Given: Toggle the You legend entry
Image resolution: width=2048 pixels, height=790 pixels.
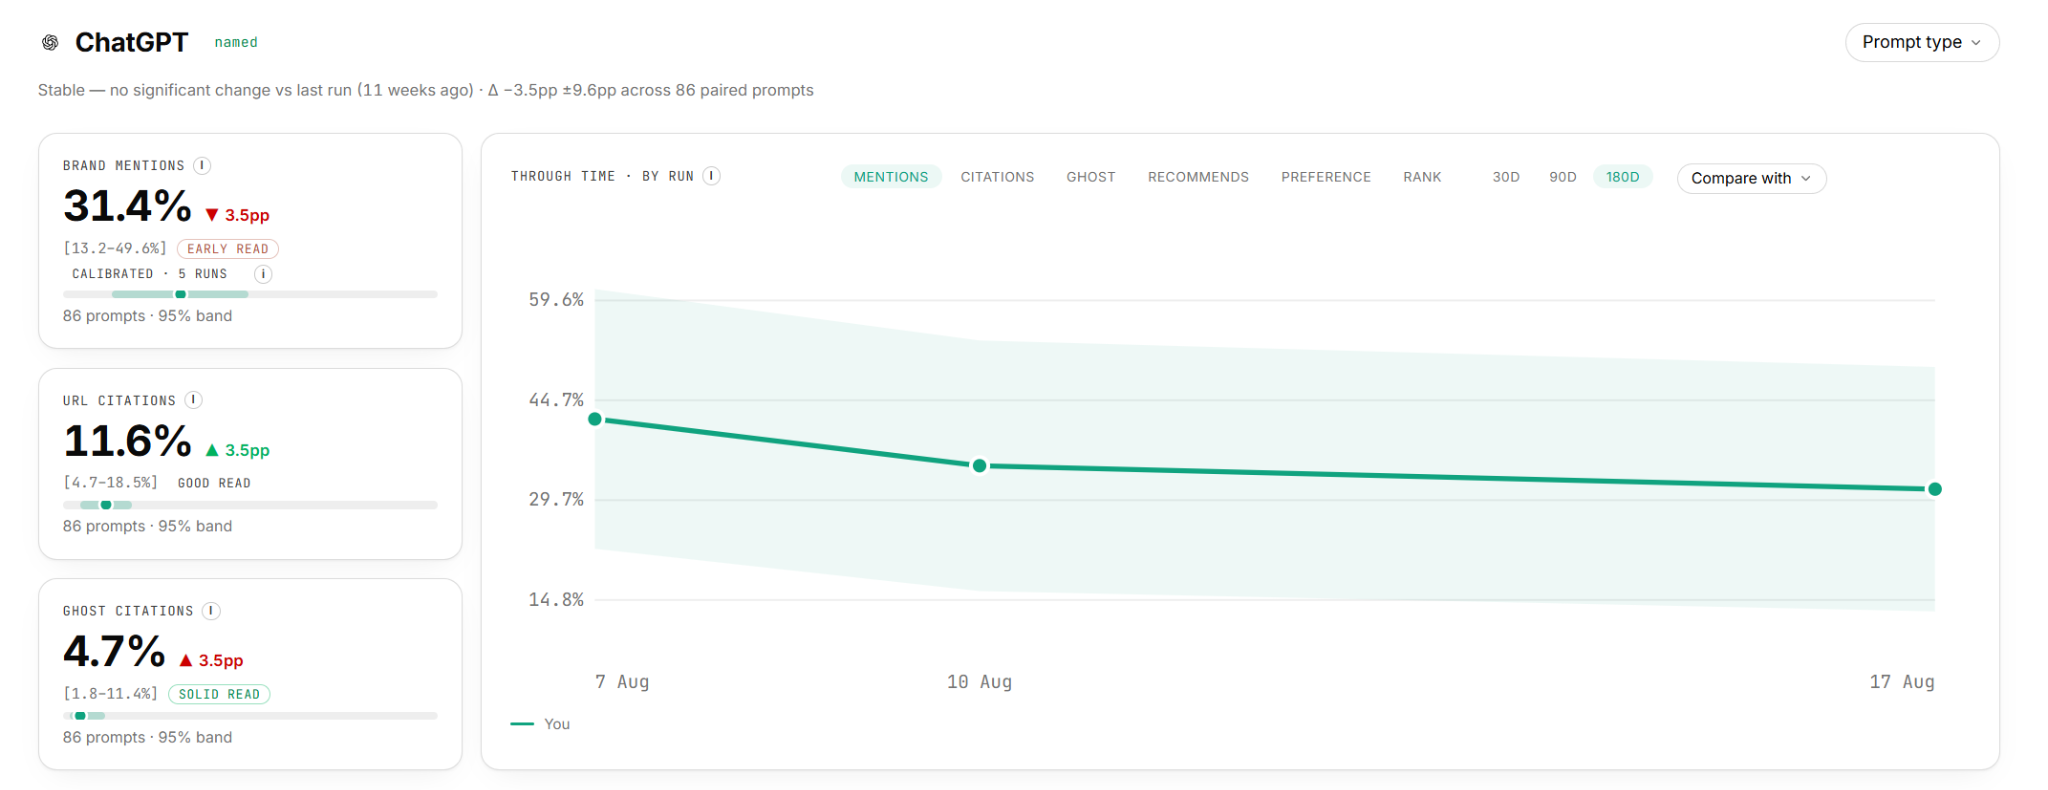Looking at the screenshot, I should click(541, 724).
